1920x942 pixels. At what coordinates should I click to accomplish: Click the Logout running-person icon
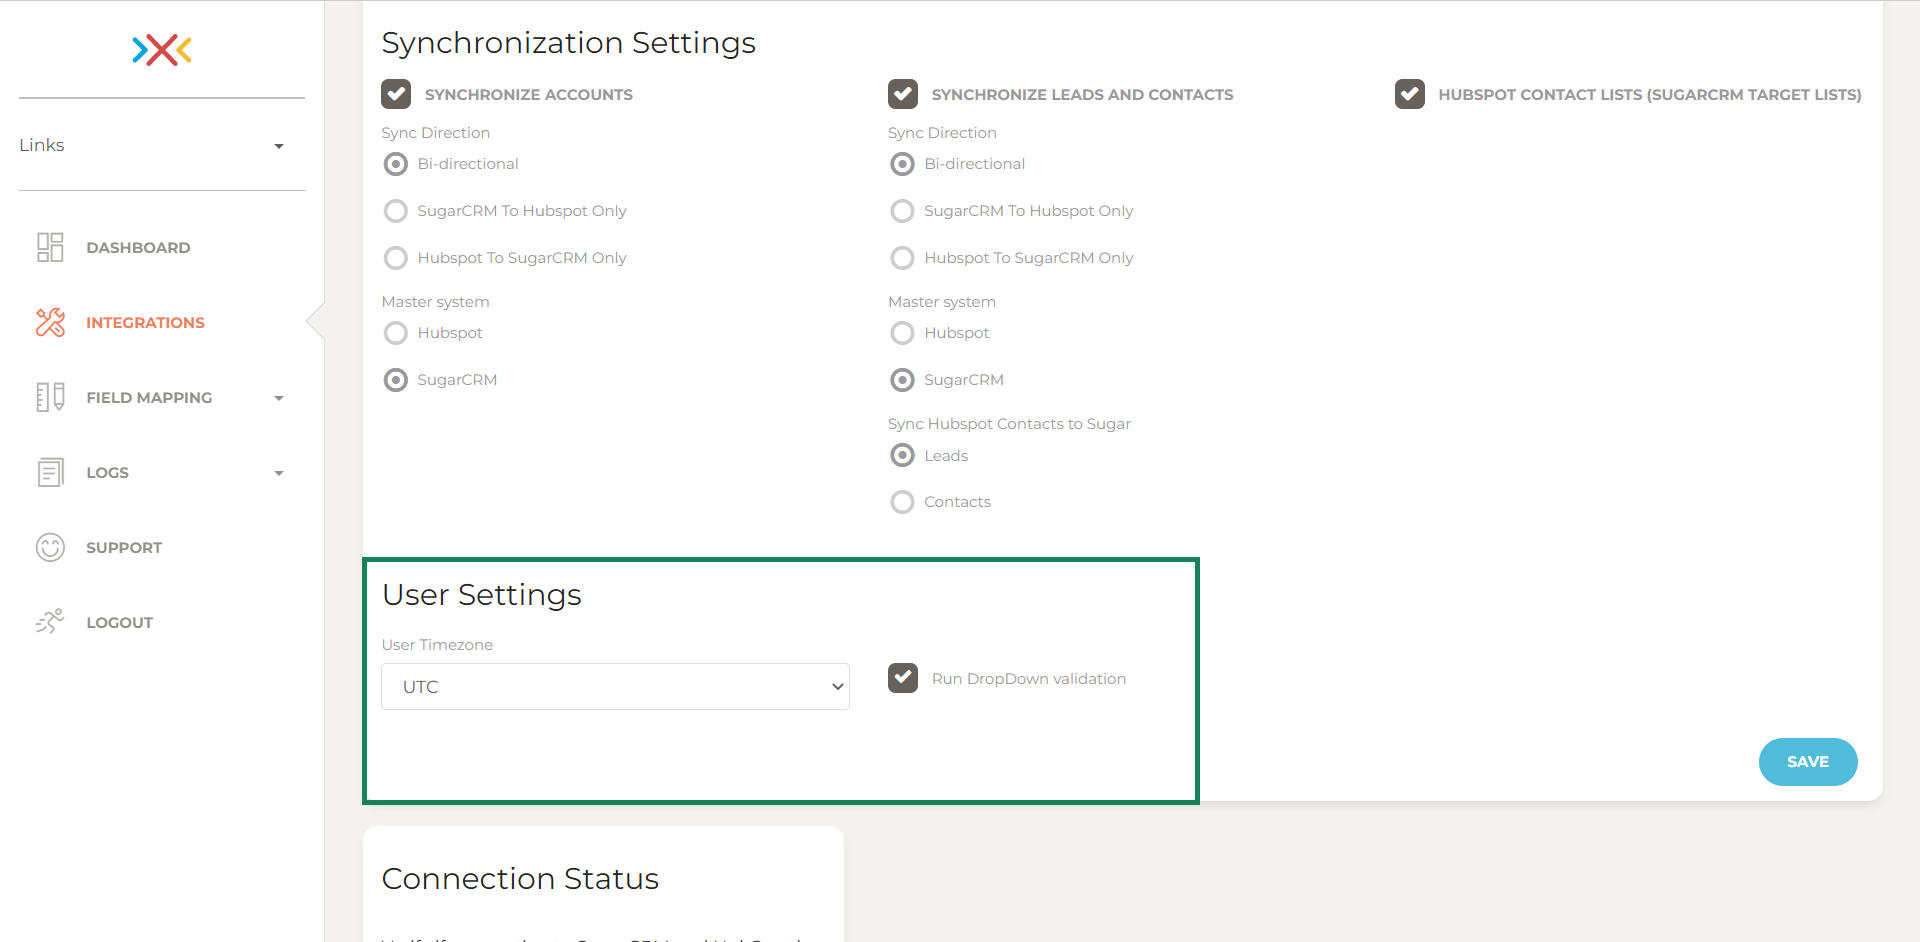(x=50, y=621)
